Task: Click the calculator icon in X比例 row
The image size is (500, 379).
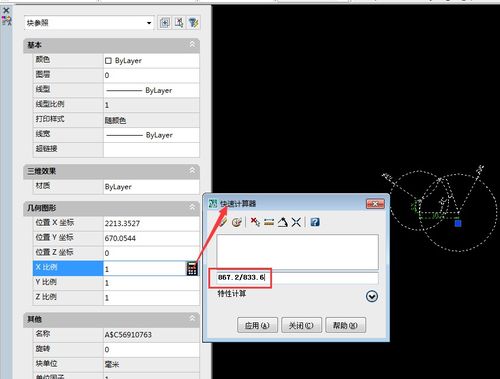Action: [192, 268]
